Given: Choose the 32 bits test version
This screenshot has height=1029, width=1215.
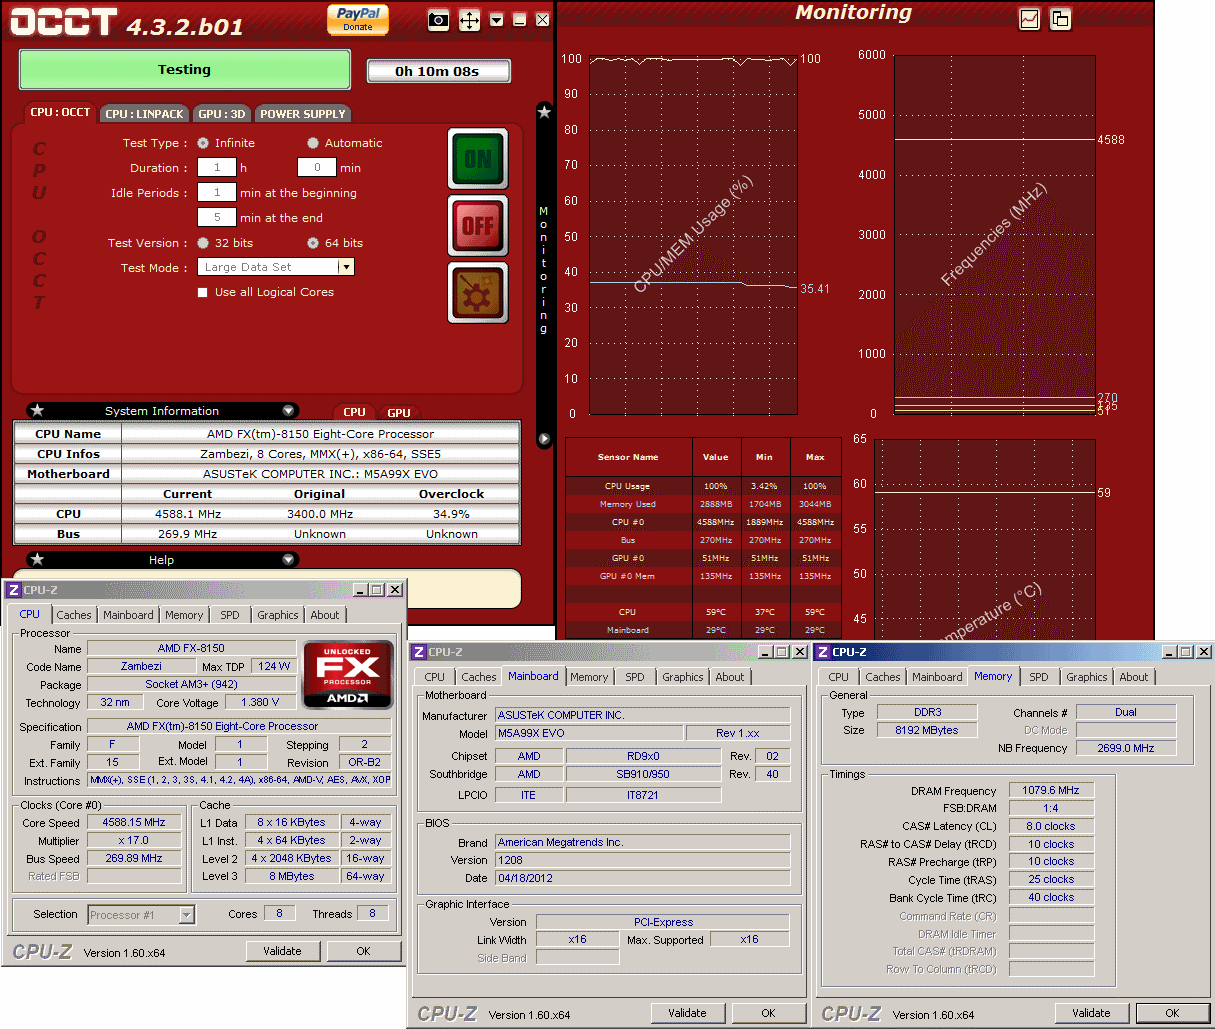Looking at the screenshot, I should pyautogui.click(x=203, y=243).
